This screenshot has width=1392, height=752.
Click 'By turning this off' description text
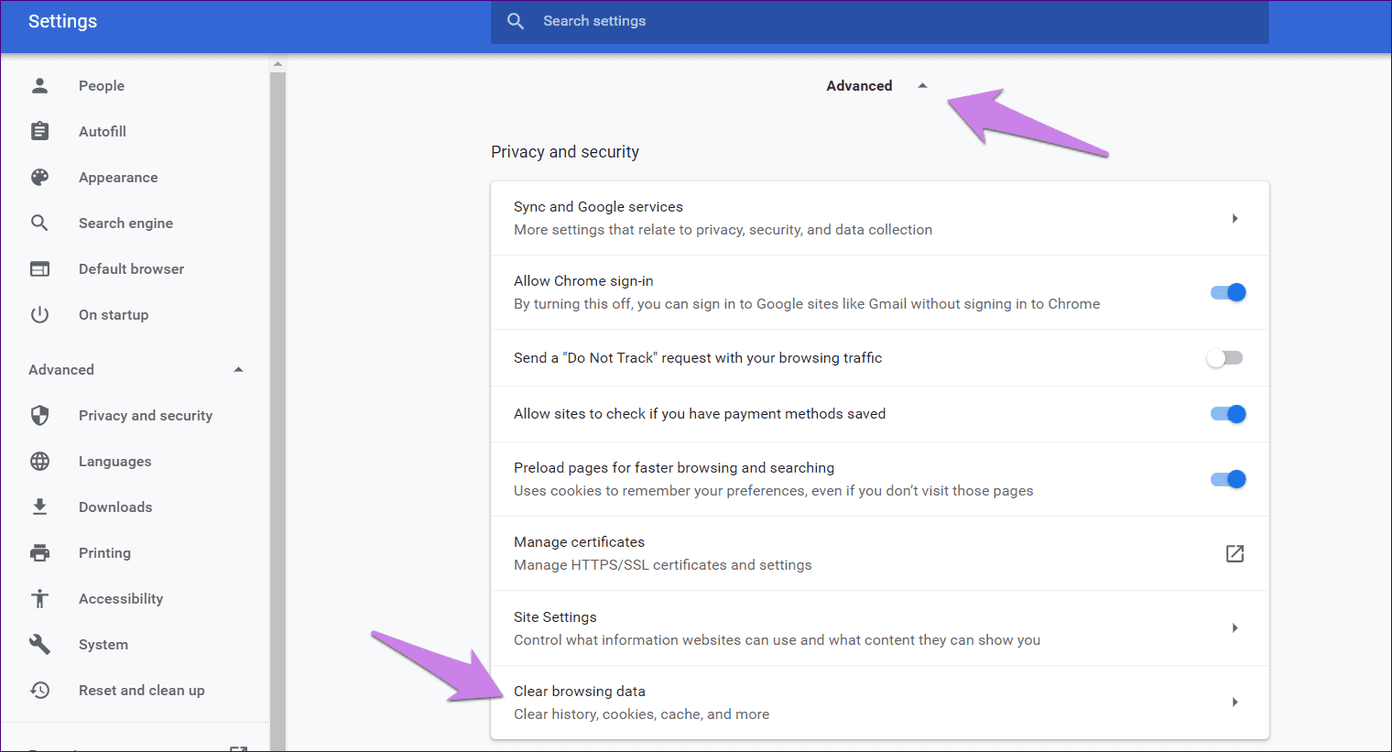tap(807, 304)
